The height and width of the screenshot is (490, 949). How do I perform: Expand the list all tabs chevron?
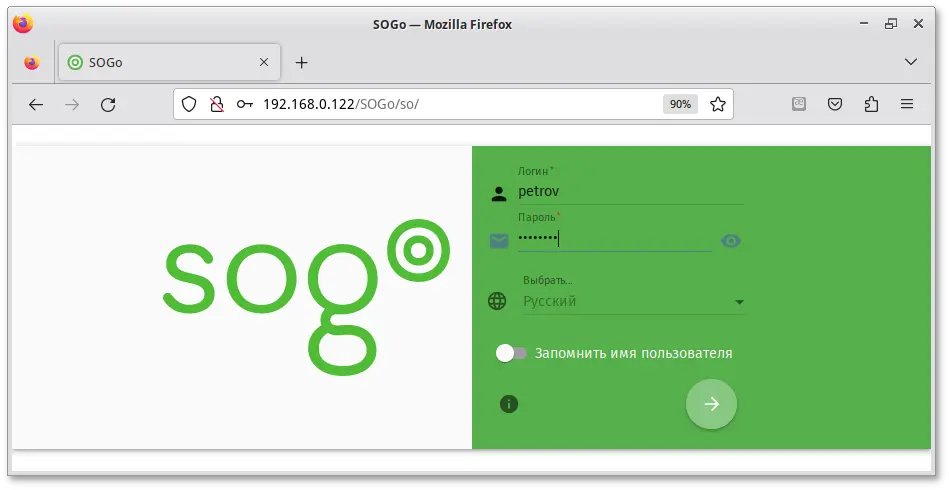click(x=910, y=62)
